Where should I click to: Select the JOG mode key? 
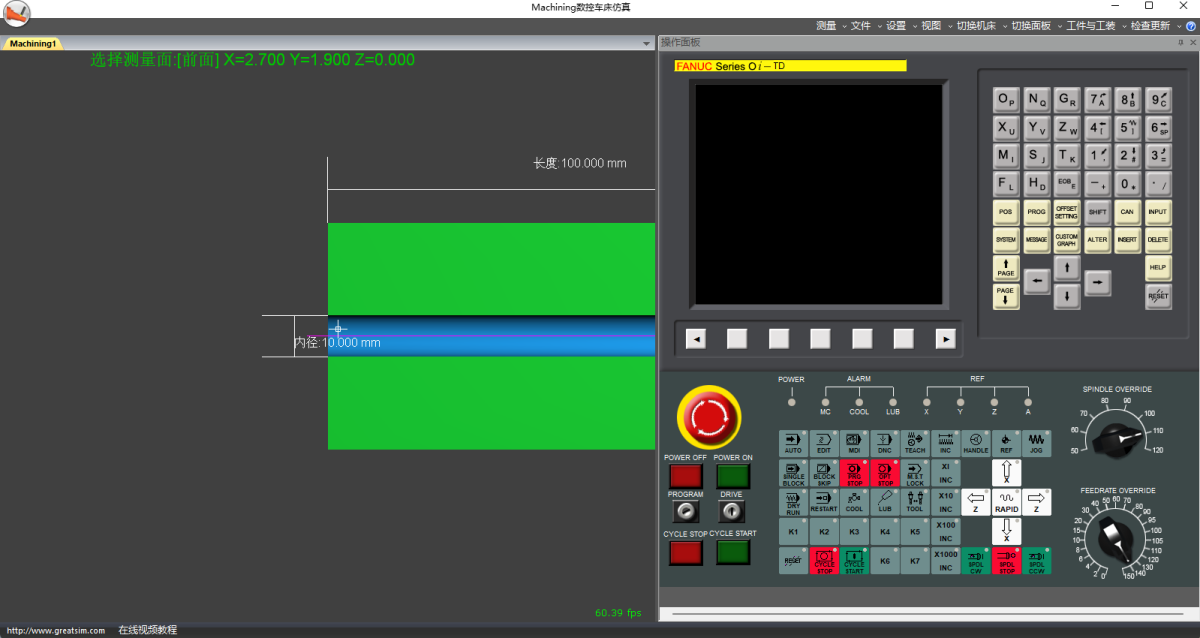1036,444
